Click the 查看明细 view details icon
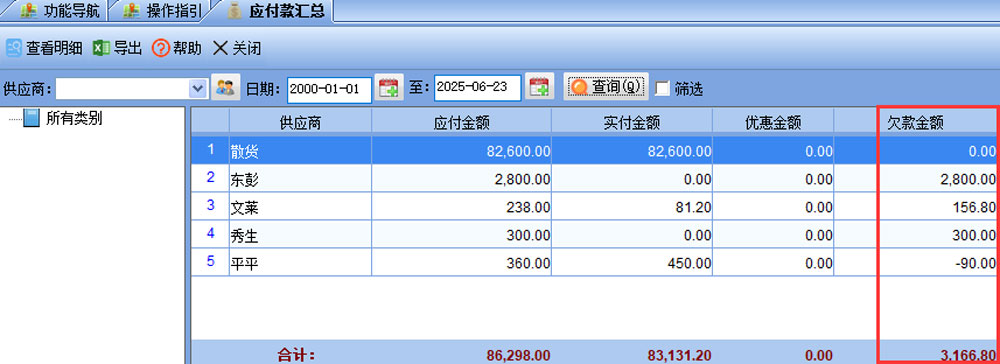 click(13, 48)
